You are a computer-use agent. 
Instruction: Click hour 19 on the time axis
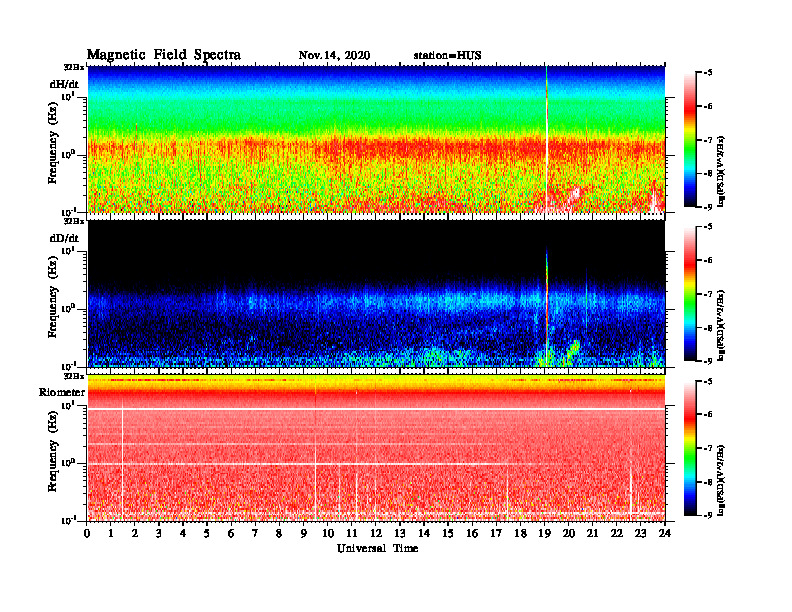[544, 533]
